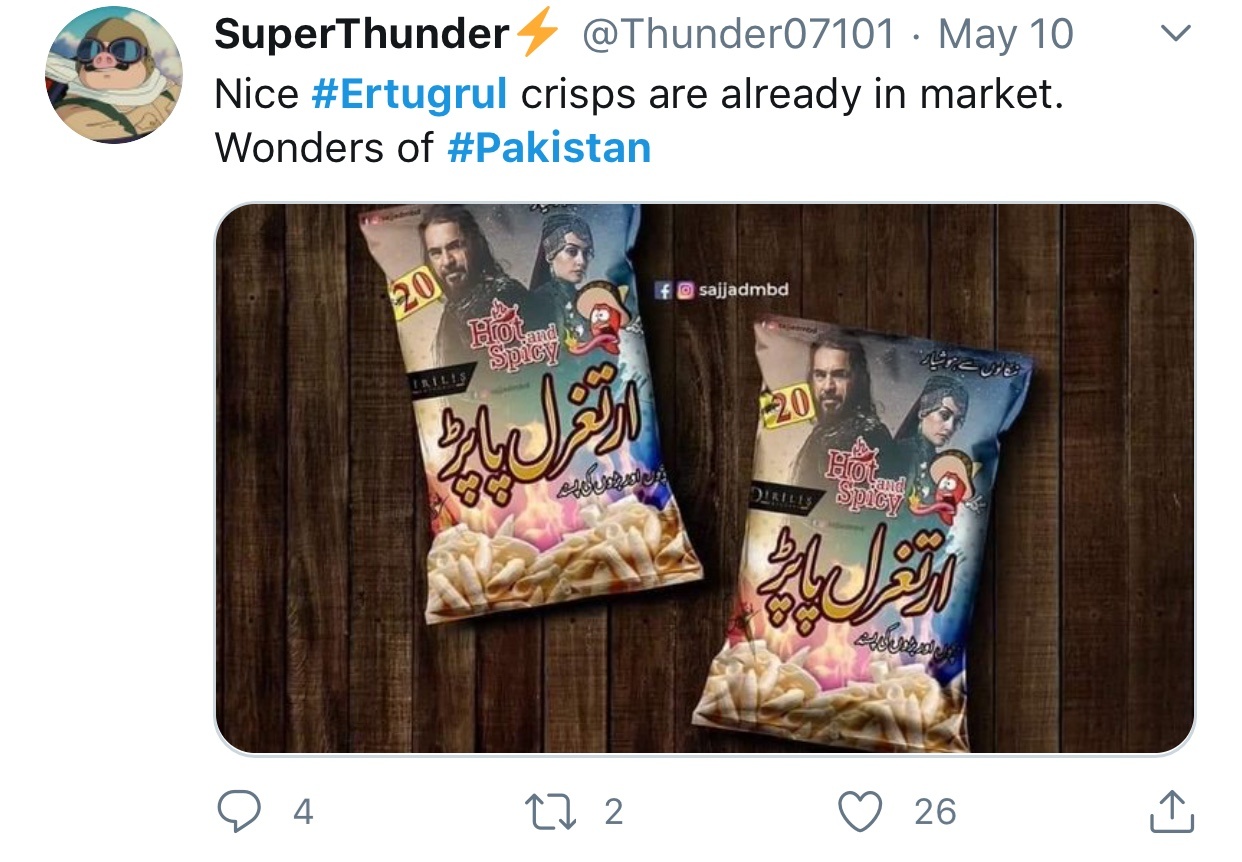Open SuperThunder's profile avatar picture
1242x862 pixels.
click(114, 75)
